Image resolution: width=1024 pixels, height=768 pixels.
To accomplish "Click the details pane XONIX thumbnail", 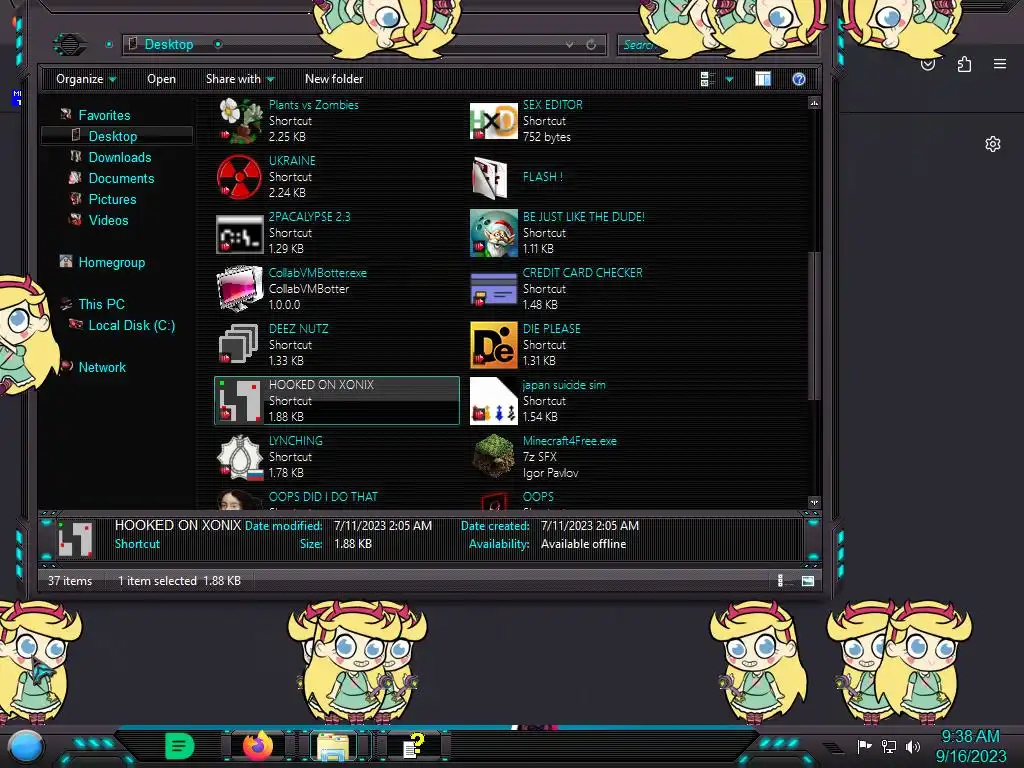I will [75, 539].
